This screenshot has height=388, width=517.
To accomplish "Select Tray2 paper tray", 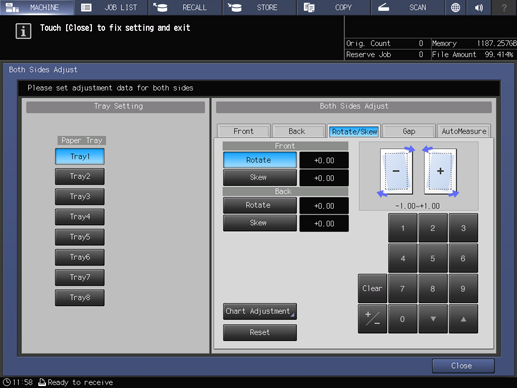I will click(80, 176).
